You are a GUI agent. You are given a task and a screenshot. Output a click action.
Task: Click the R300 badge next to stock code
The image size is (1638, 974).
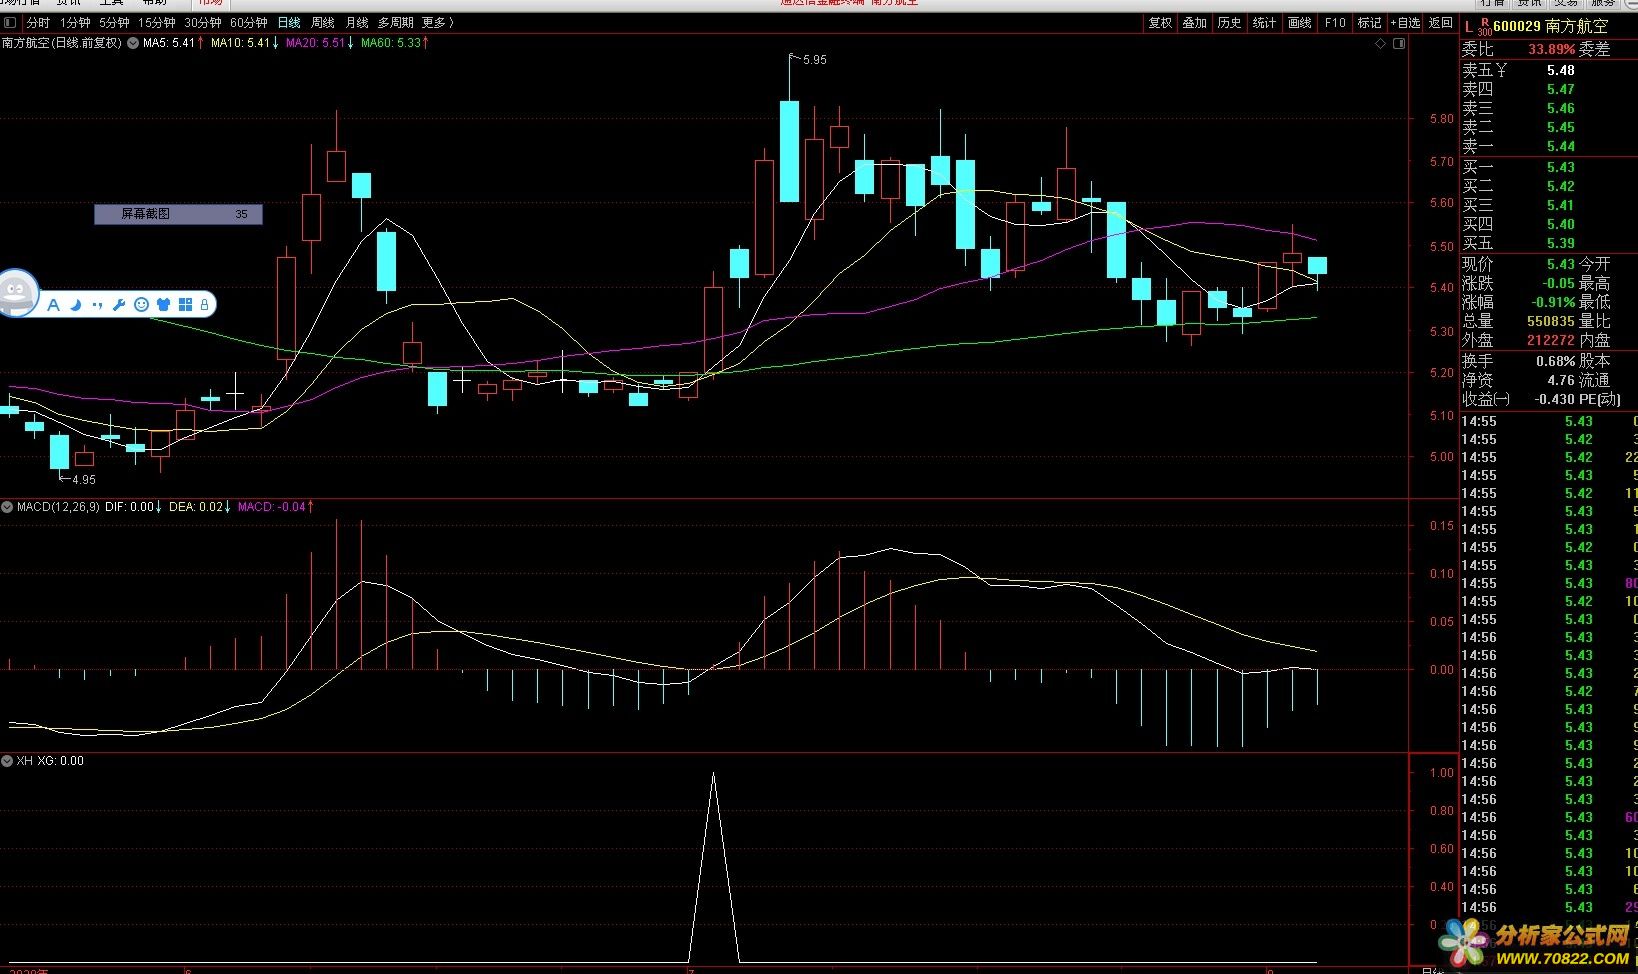pos(1484,27)
